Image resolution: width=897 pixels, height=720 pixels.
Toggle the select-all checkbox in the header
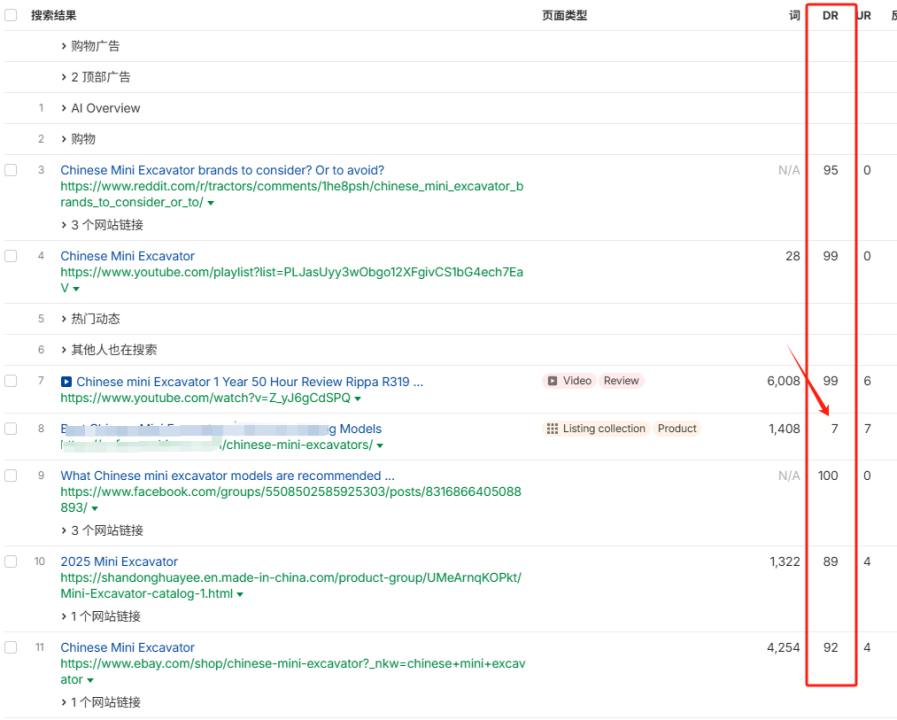click(x=11, y=15)
